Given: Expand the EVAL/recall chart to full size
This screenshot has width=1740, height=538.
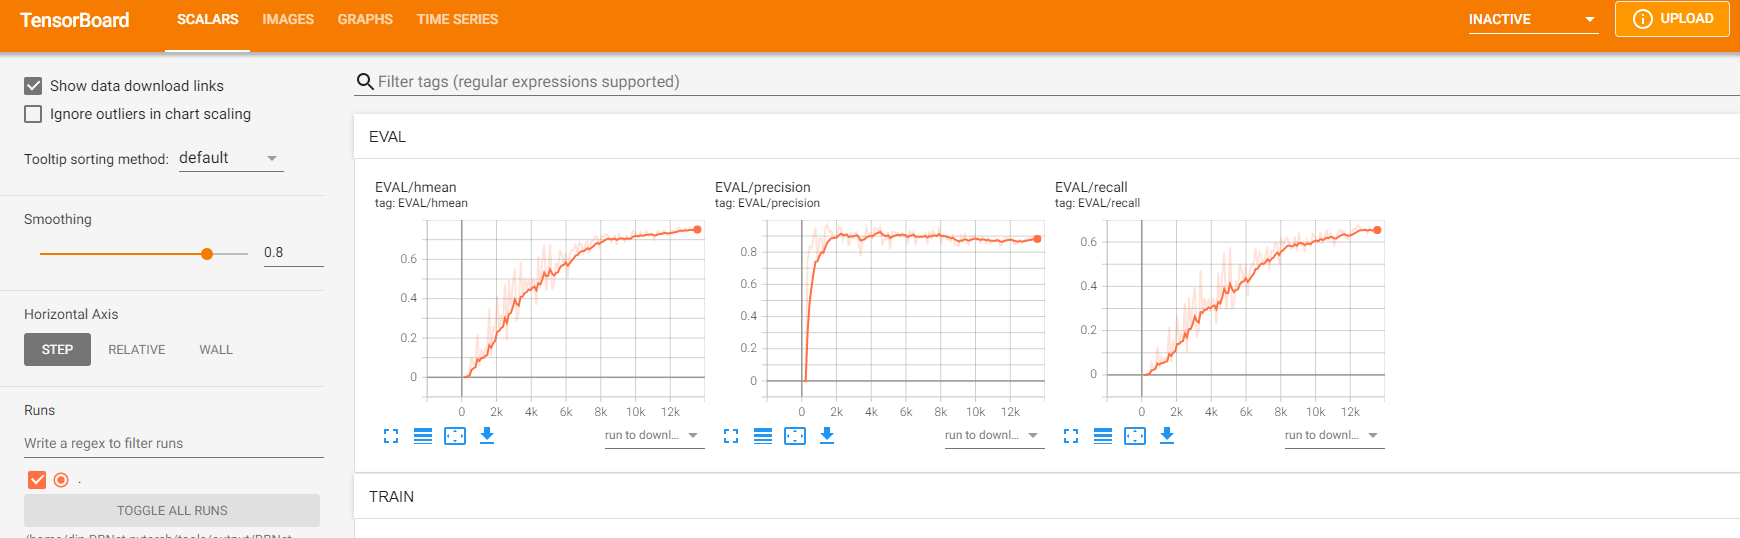Looking at the screenshot, I should pos(1071,436).
